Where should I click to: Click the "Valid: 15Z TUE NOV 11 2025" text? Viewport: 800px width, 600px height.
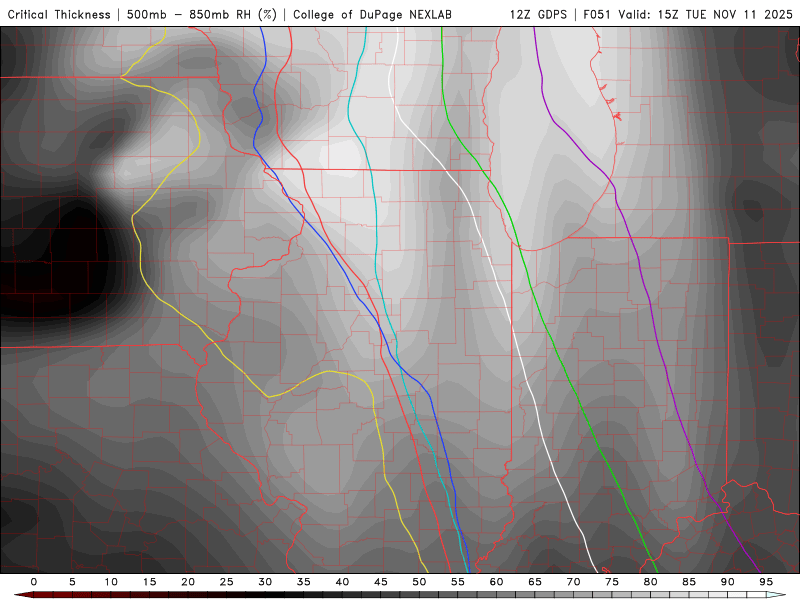(x=705, y=14)
